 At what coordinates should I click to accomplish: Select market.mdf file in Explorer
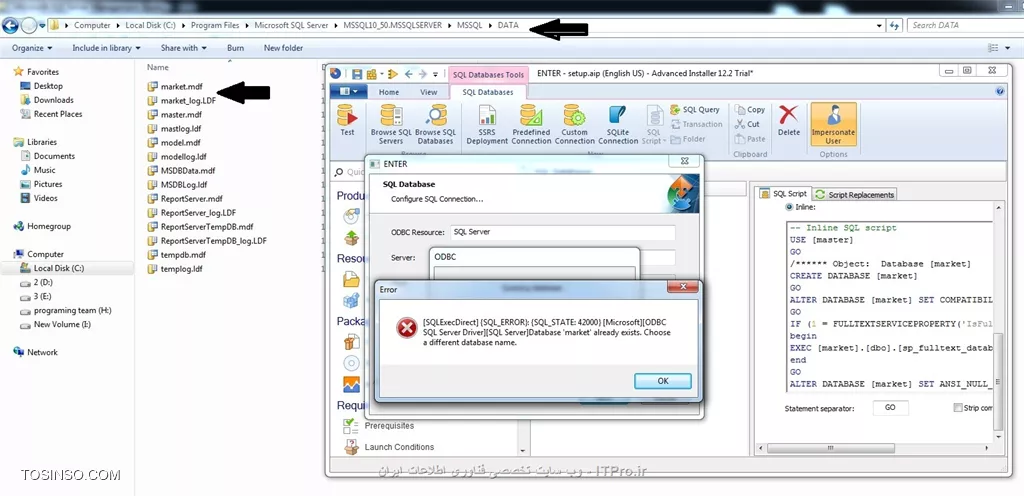tap(175, 87)
